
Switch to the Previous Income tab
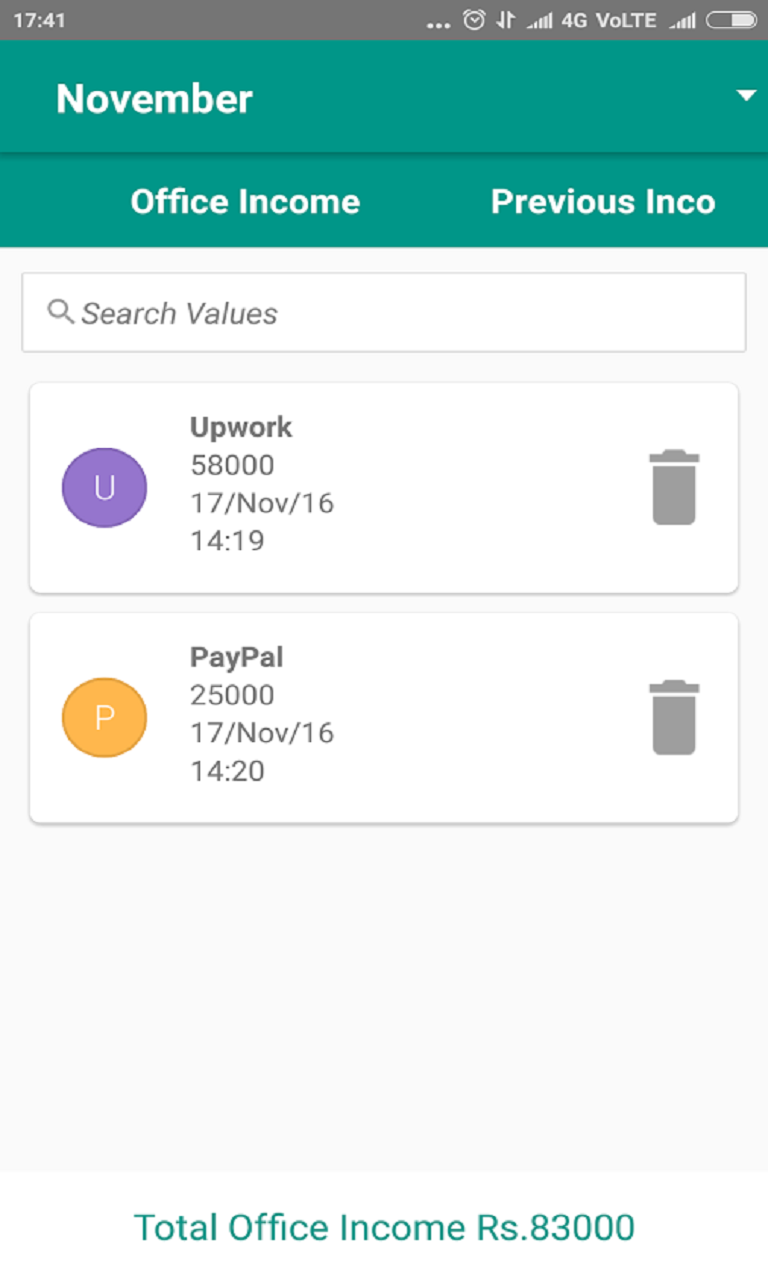click(x=603, y=202)
